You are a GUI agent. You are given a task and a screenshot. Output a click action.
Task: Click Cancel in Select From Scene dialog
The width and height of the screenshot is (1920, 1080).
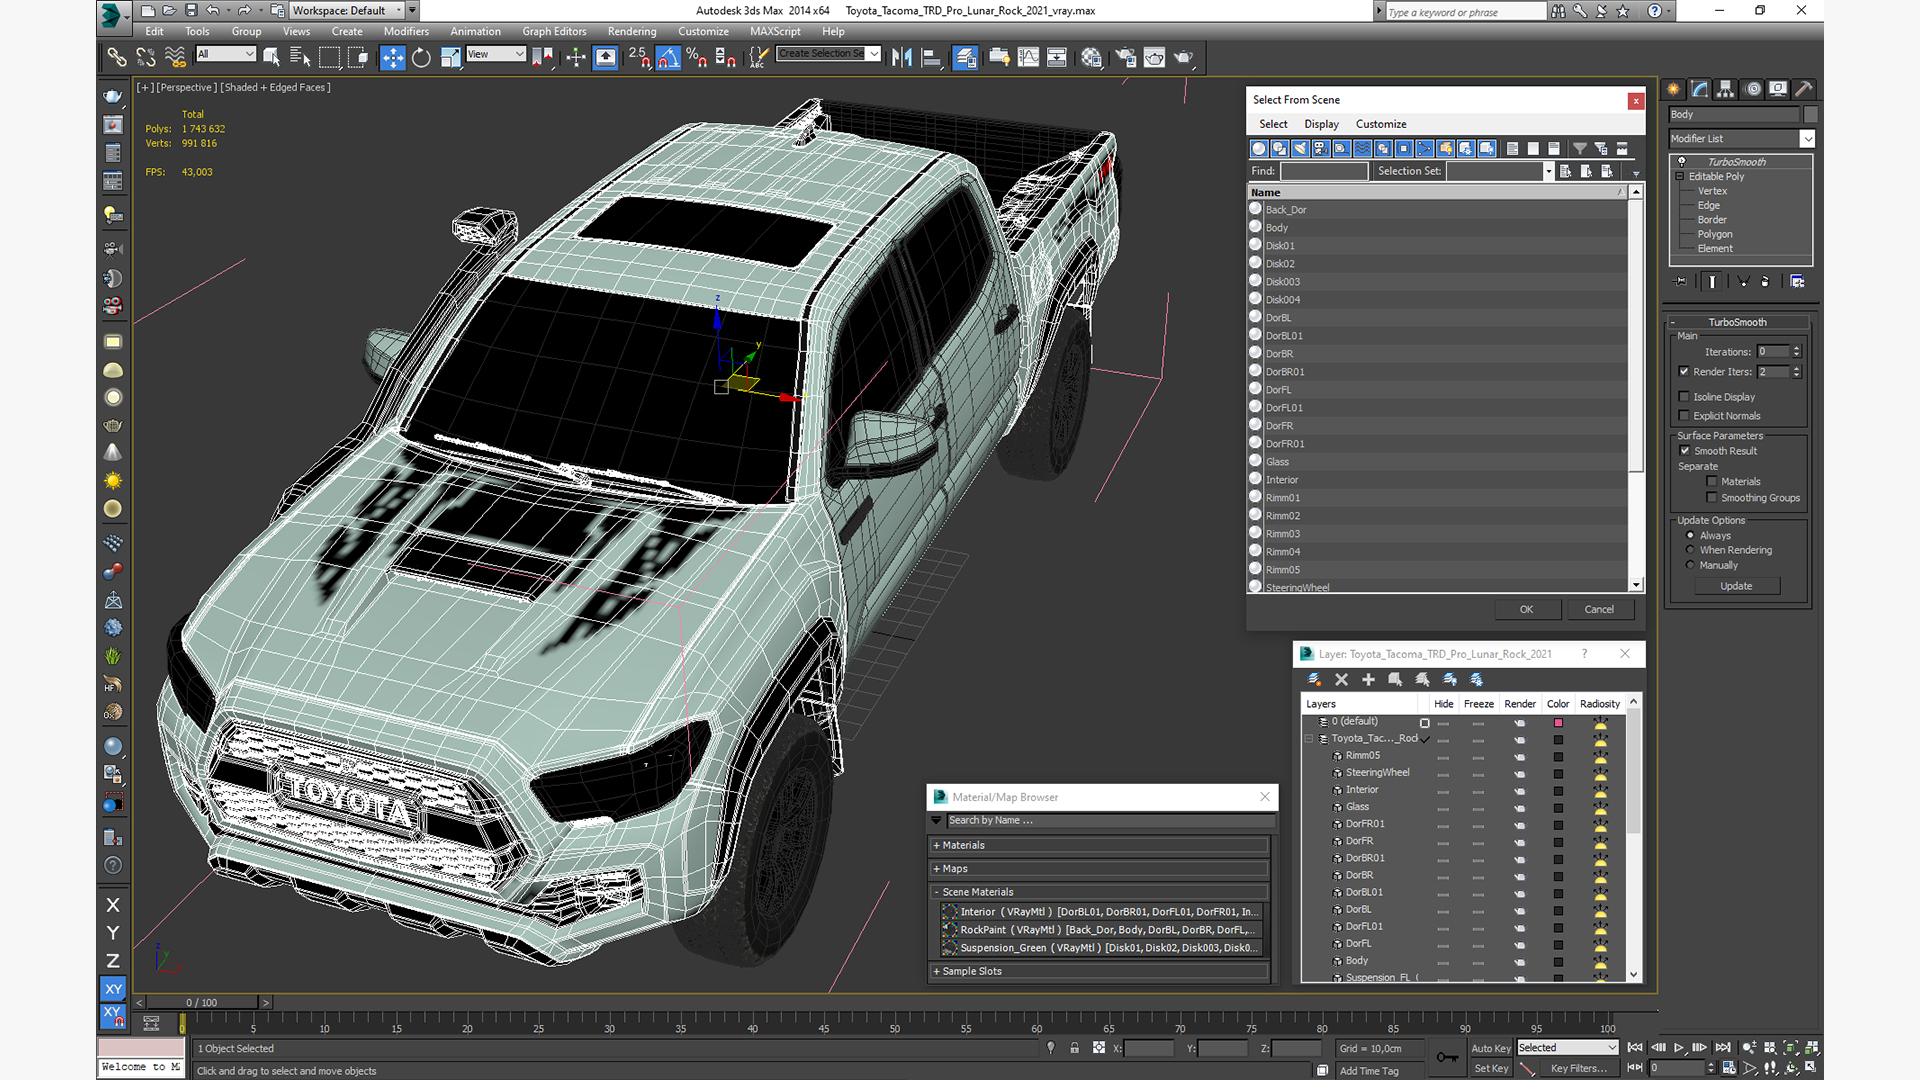tap(1598, 609)
